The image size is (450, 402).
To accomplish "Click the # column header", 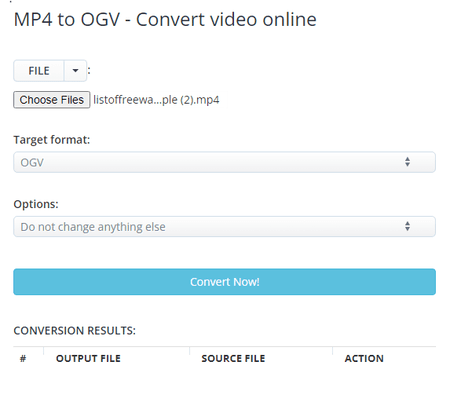I will (23, 359).
